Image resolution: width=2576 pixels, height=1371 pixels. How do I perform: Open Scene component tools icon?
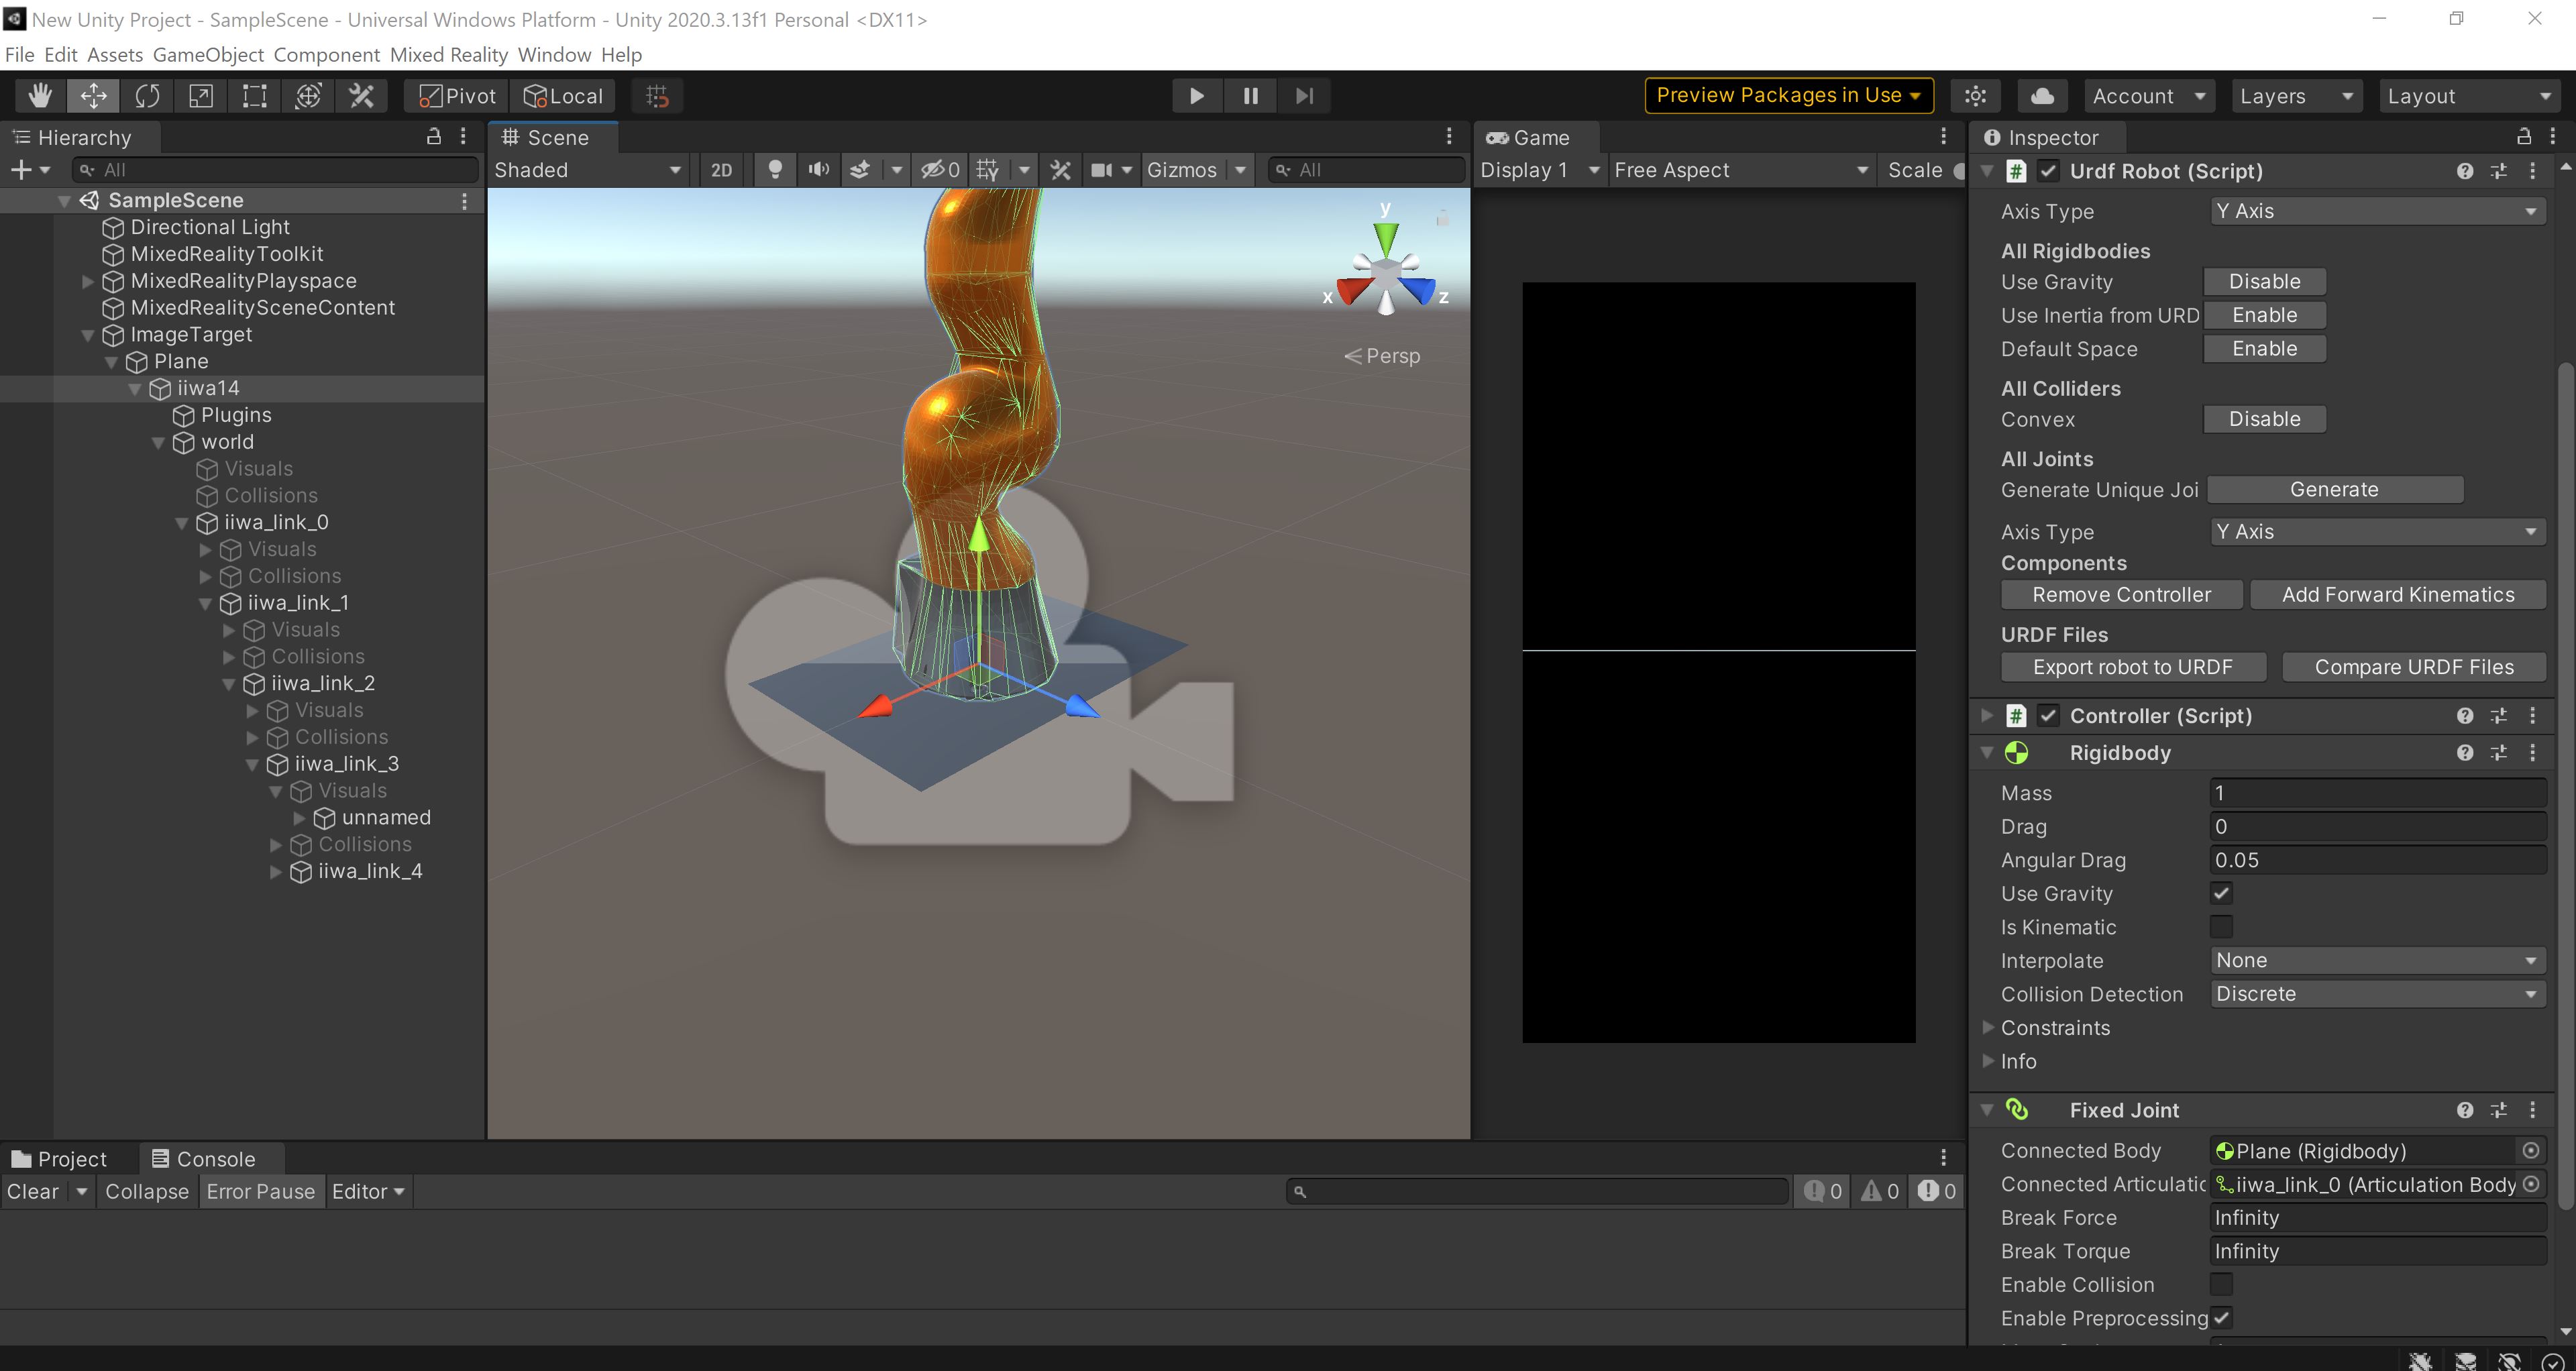[x=1061, y=170]
